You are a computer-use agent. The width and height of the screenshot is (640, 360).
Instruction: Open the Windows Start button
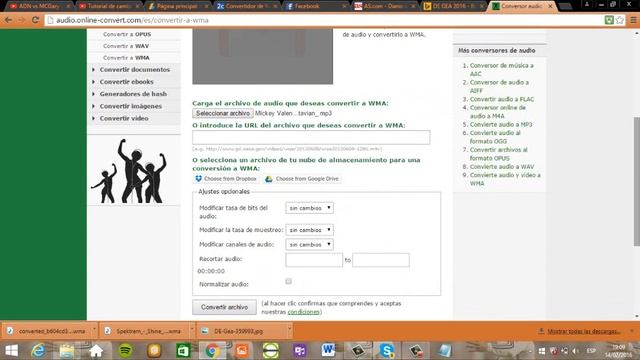[11, 350]
